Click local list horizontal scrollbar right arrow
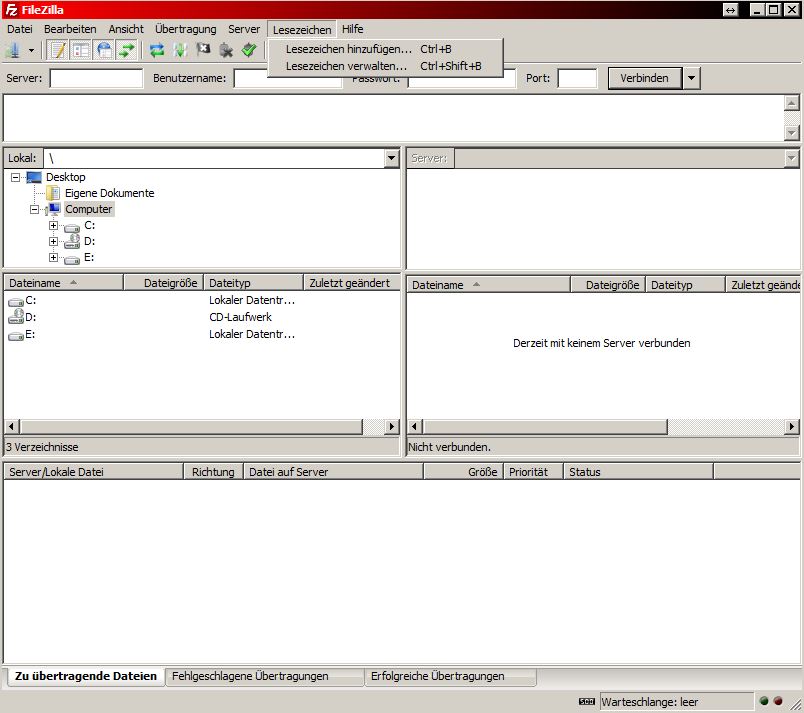Image resolution: width=804 pixels, height=713 pixels. click(x=392, y=426)
